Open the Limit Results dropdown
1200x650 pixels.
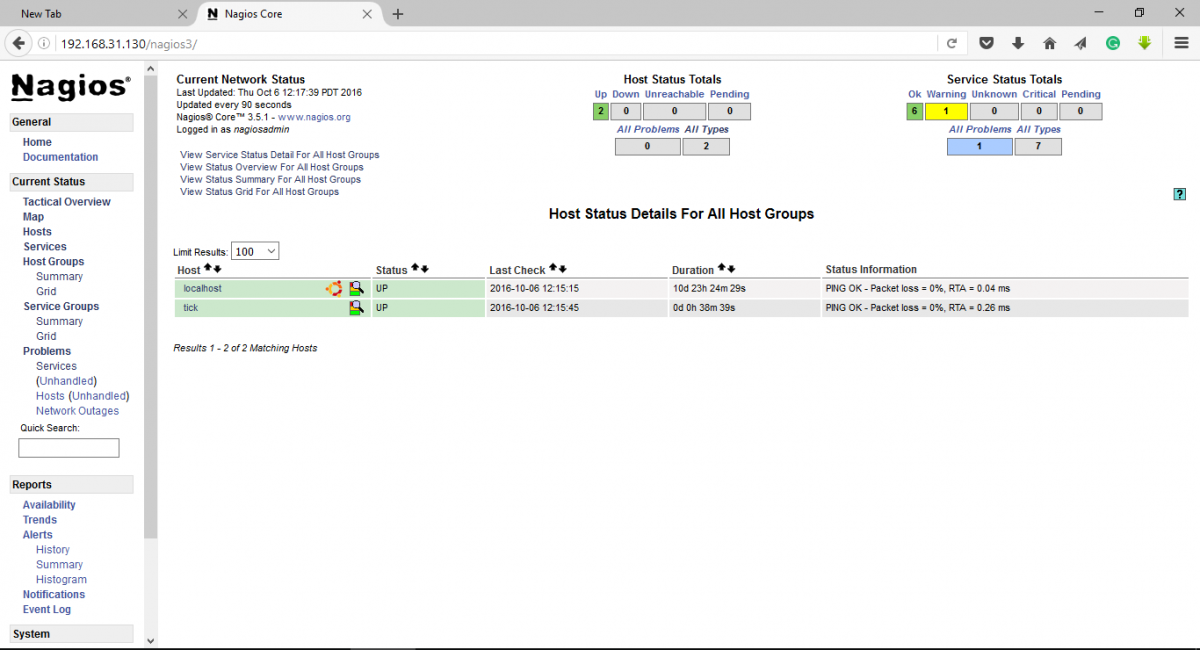tap(255, 252)
